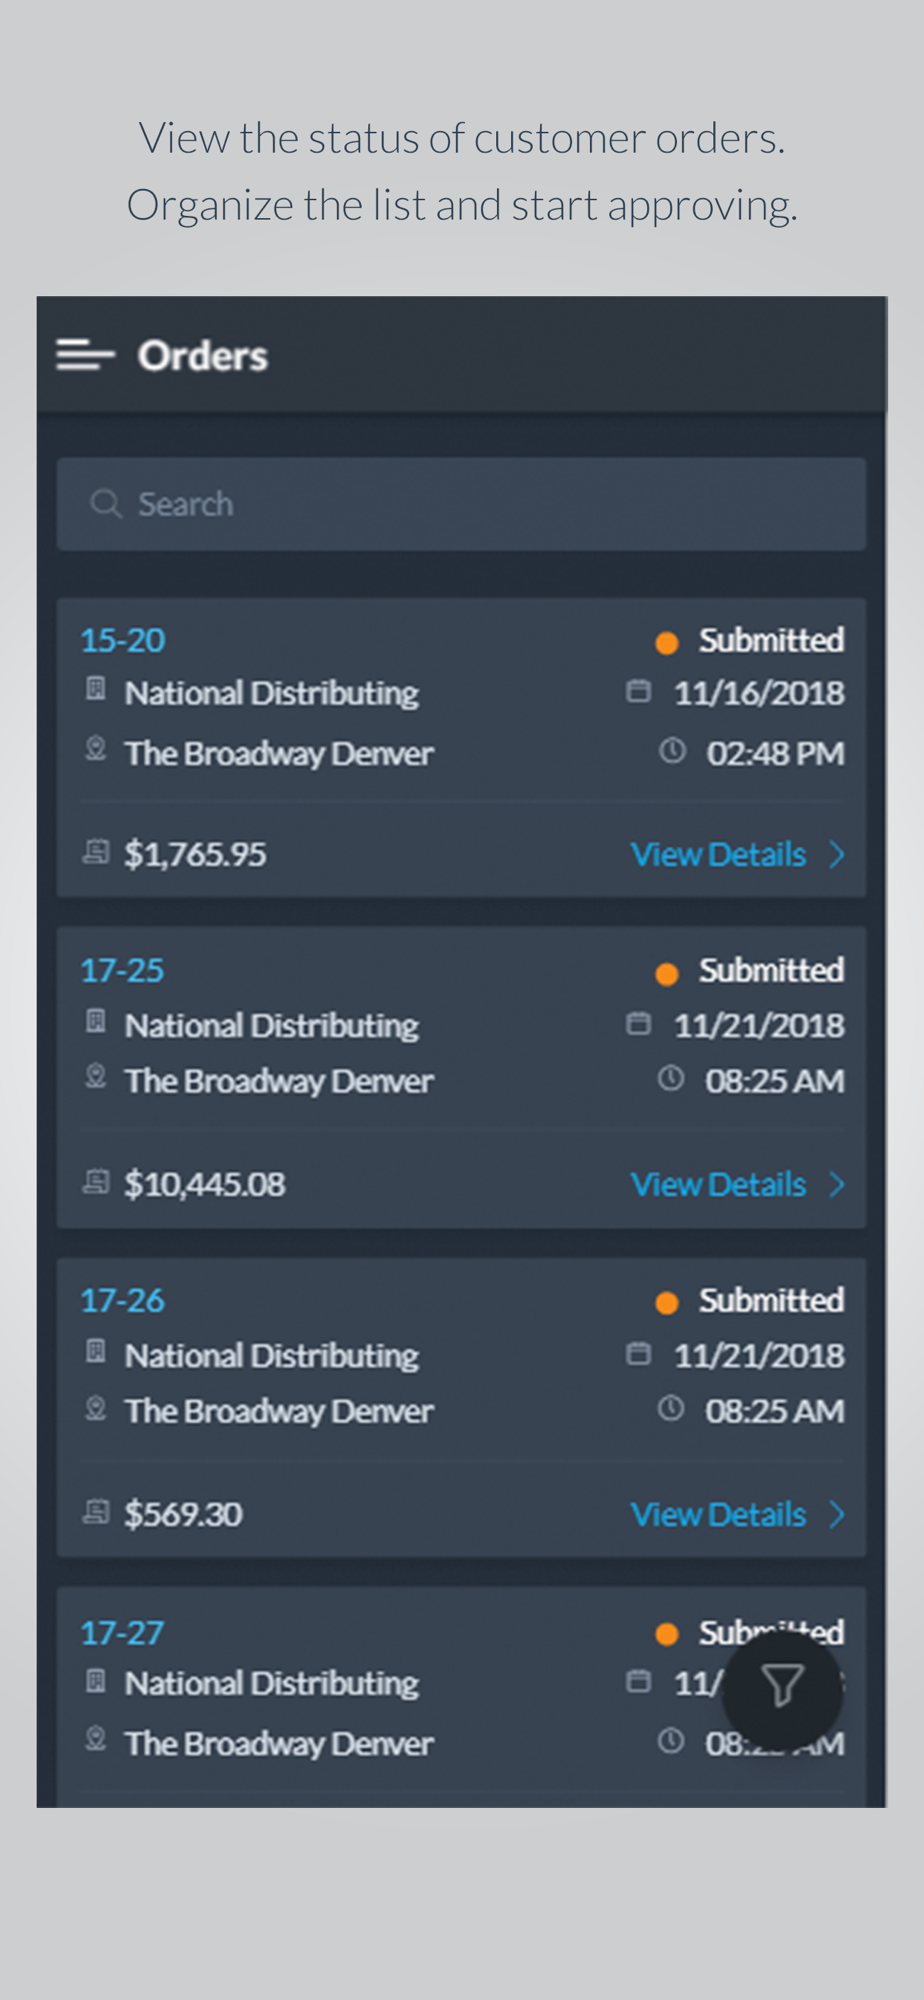This screenshot has width=924, height=2000.
Task: Click the magnifier icon in search bar
Action: (x=106, y=503)
